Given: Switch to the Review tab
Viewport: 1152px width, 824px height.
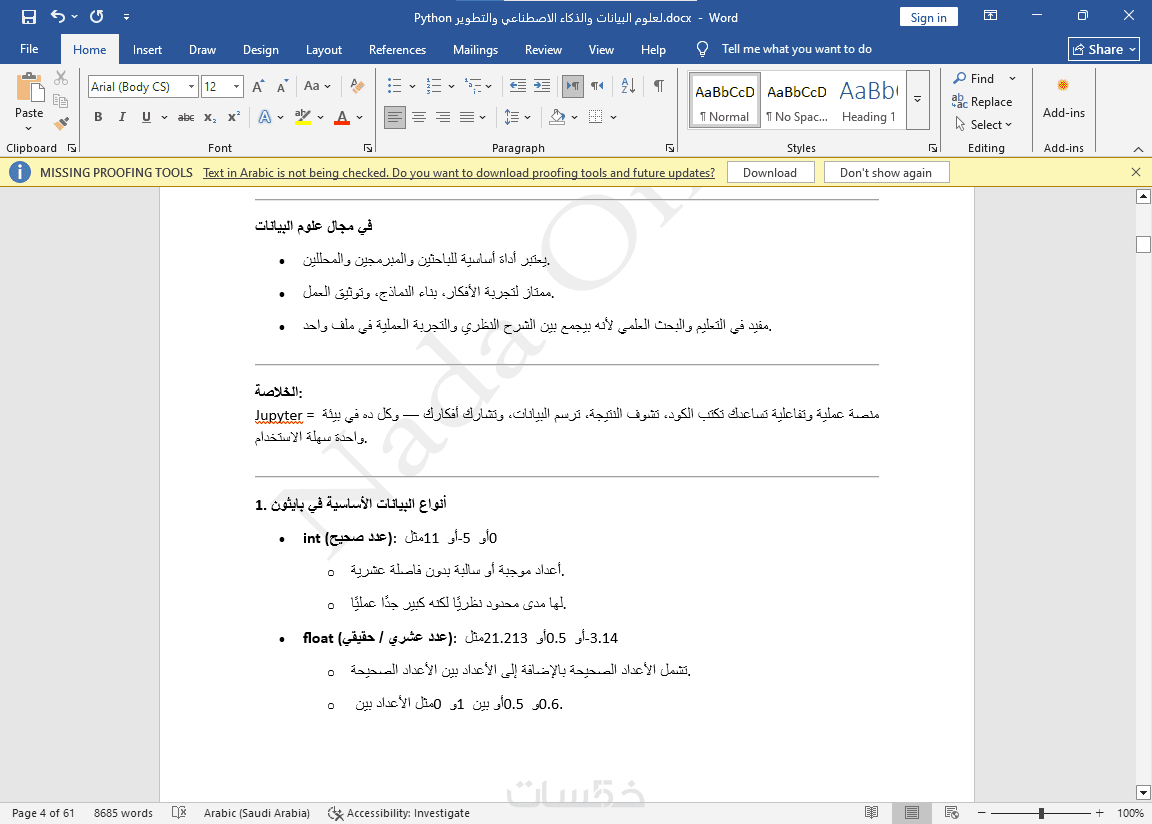Looking at the screenshot, I should pos(543,49).
